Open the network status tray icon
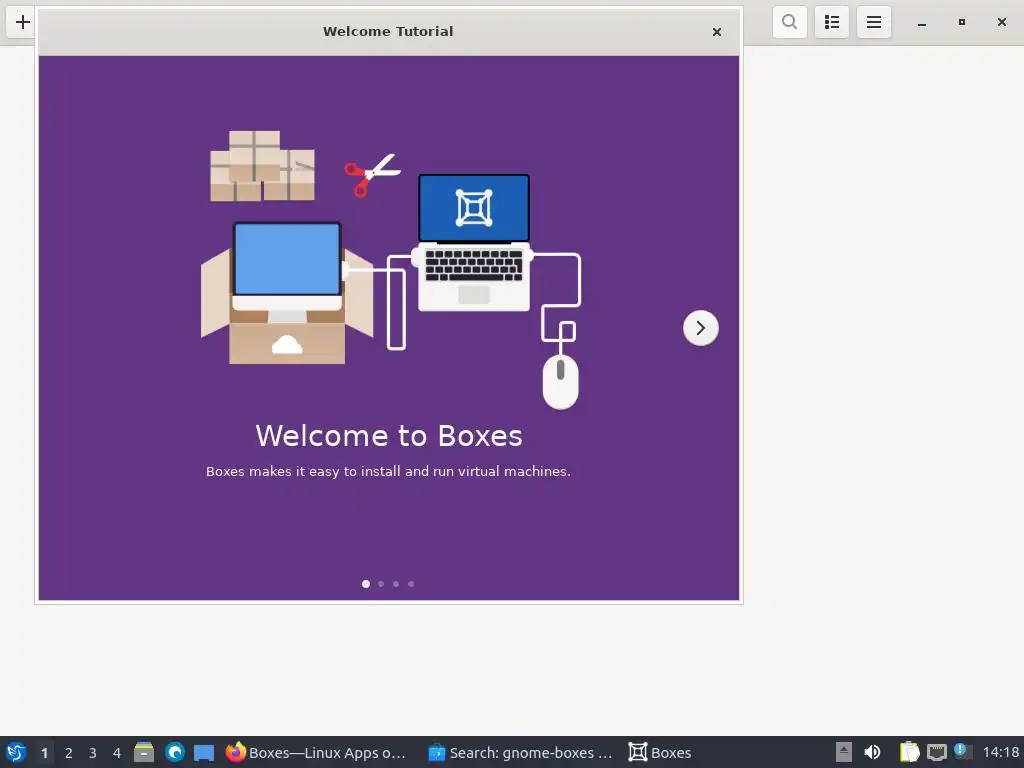 click(x=936, y=752)
